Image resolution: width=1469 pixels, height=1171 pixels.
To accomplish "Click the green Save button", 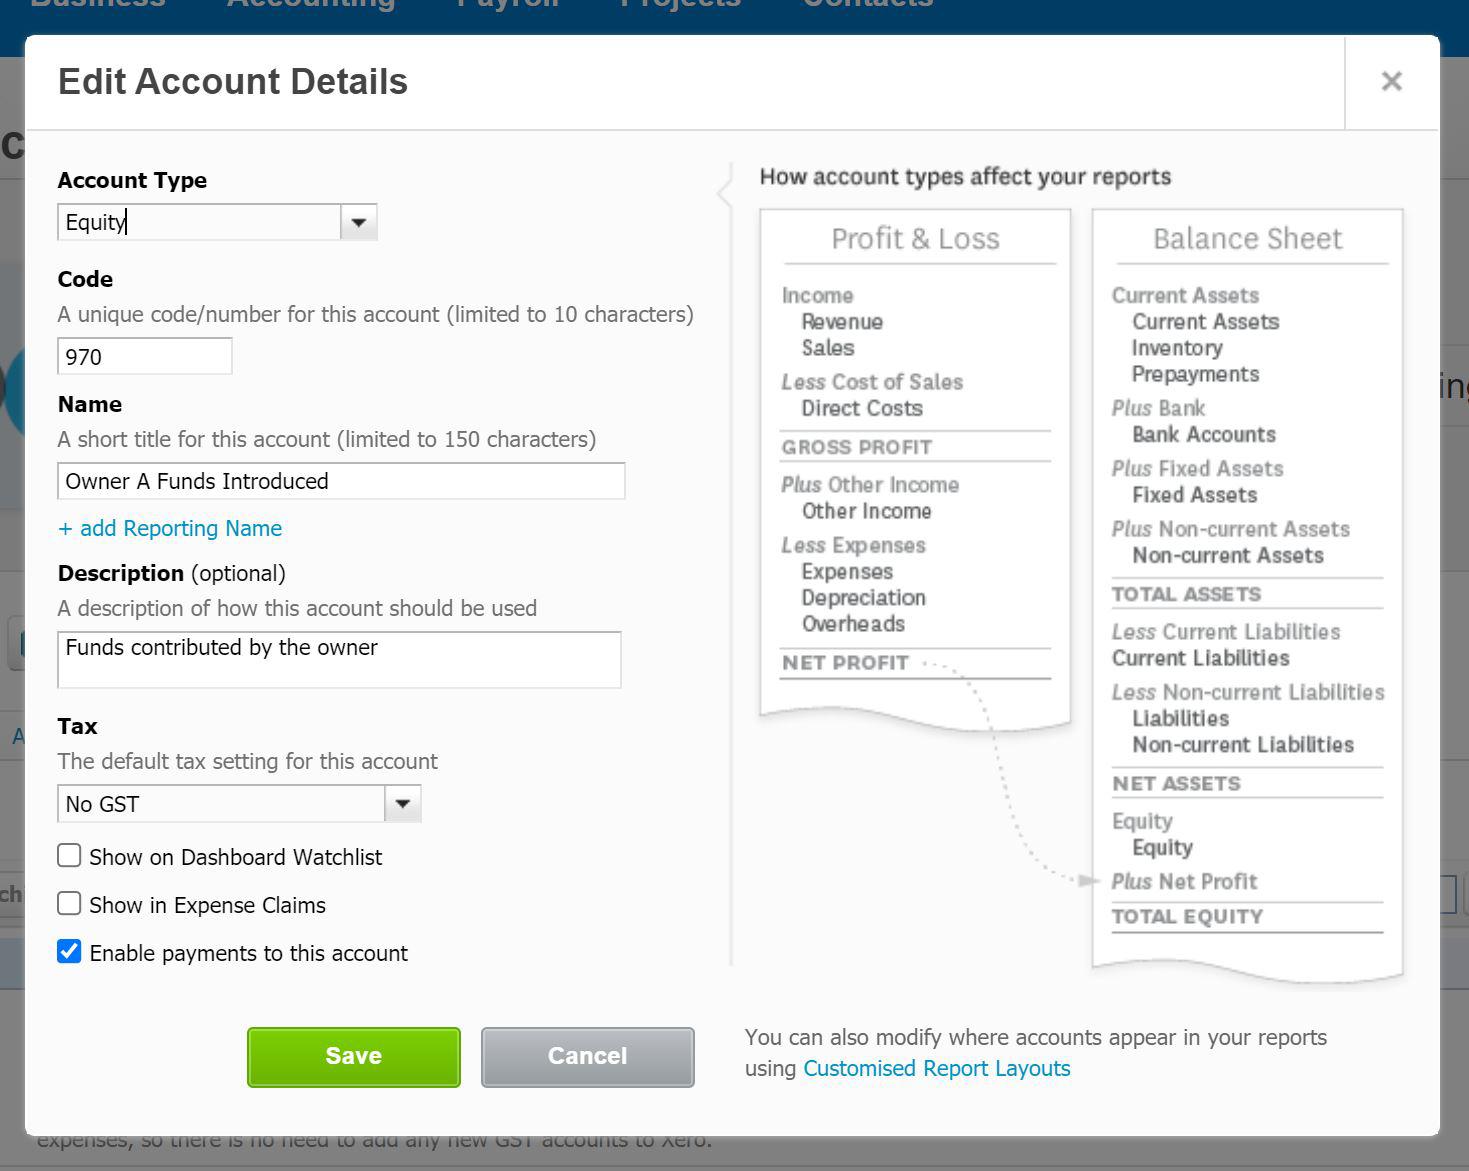I will pyautogui.click(x=354, y=1057).
